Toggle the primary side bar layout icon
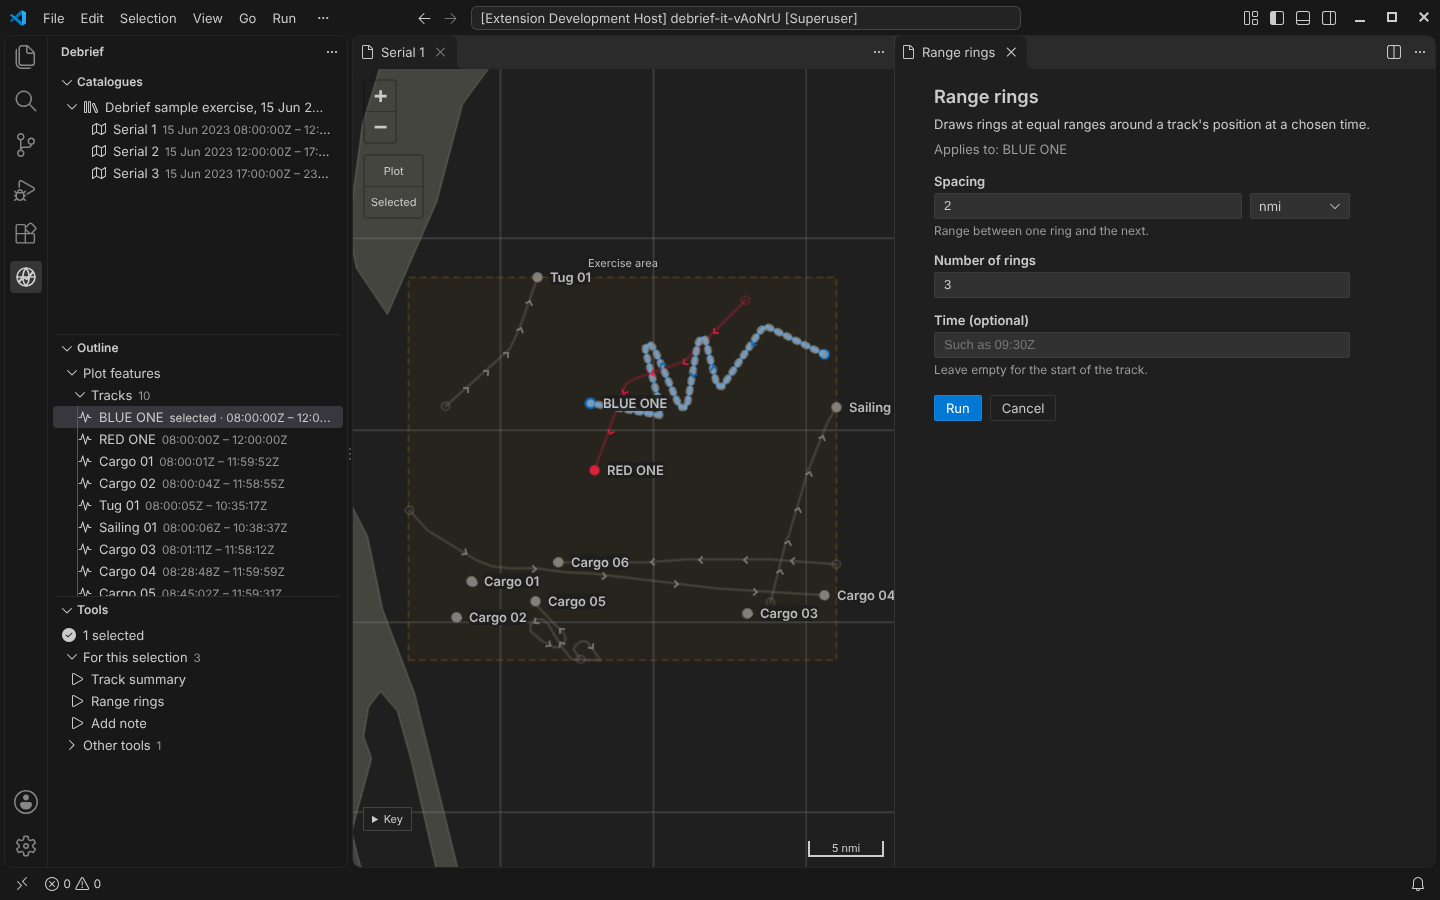Image resolution: width=1440 pixels, height=900 pixels. coord(1277,18)
